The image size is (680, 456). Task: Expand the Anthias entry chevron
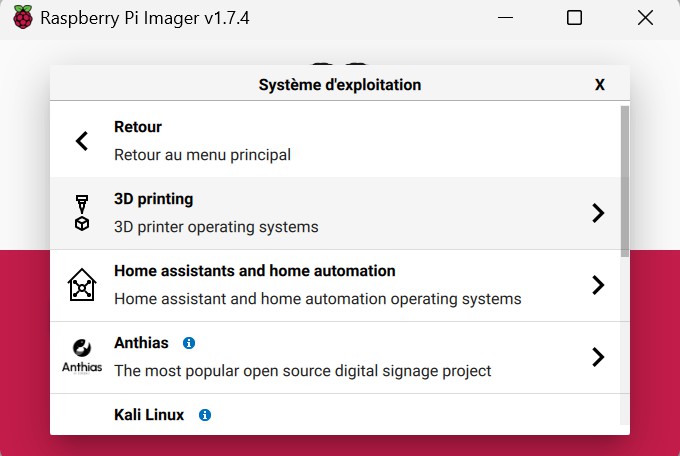[x=598, y=357]
